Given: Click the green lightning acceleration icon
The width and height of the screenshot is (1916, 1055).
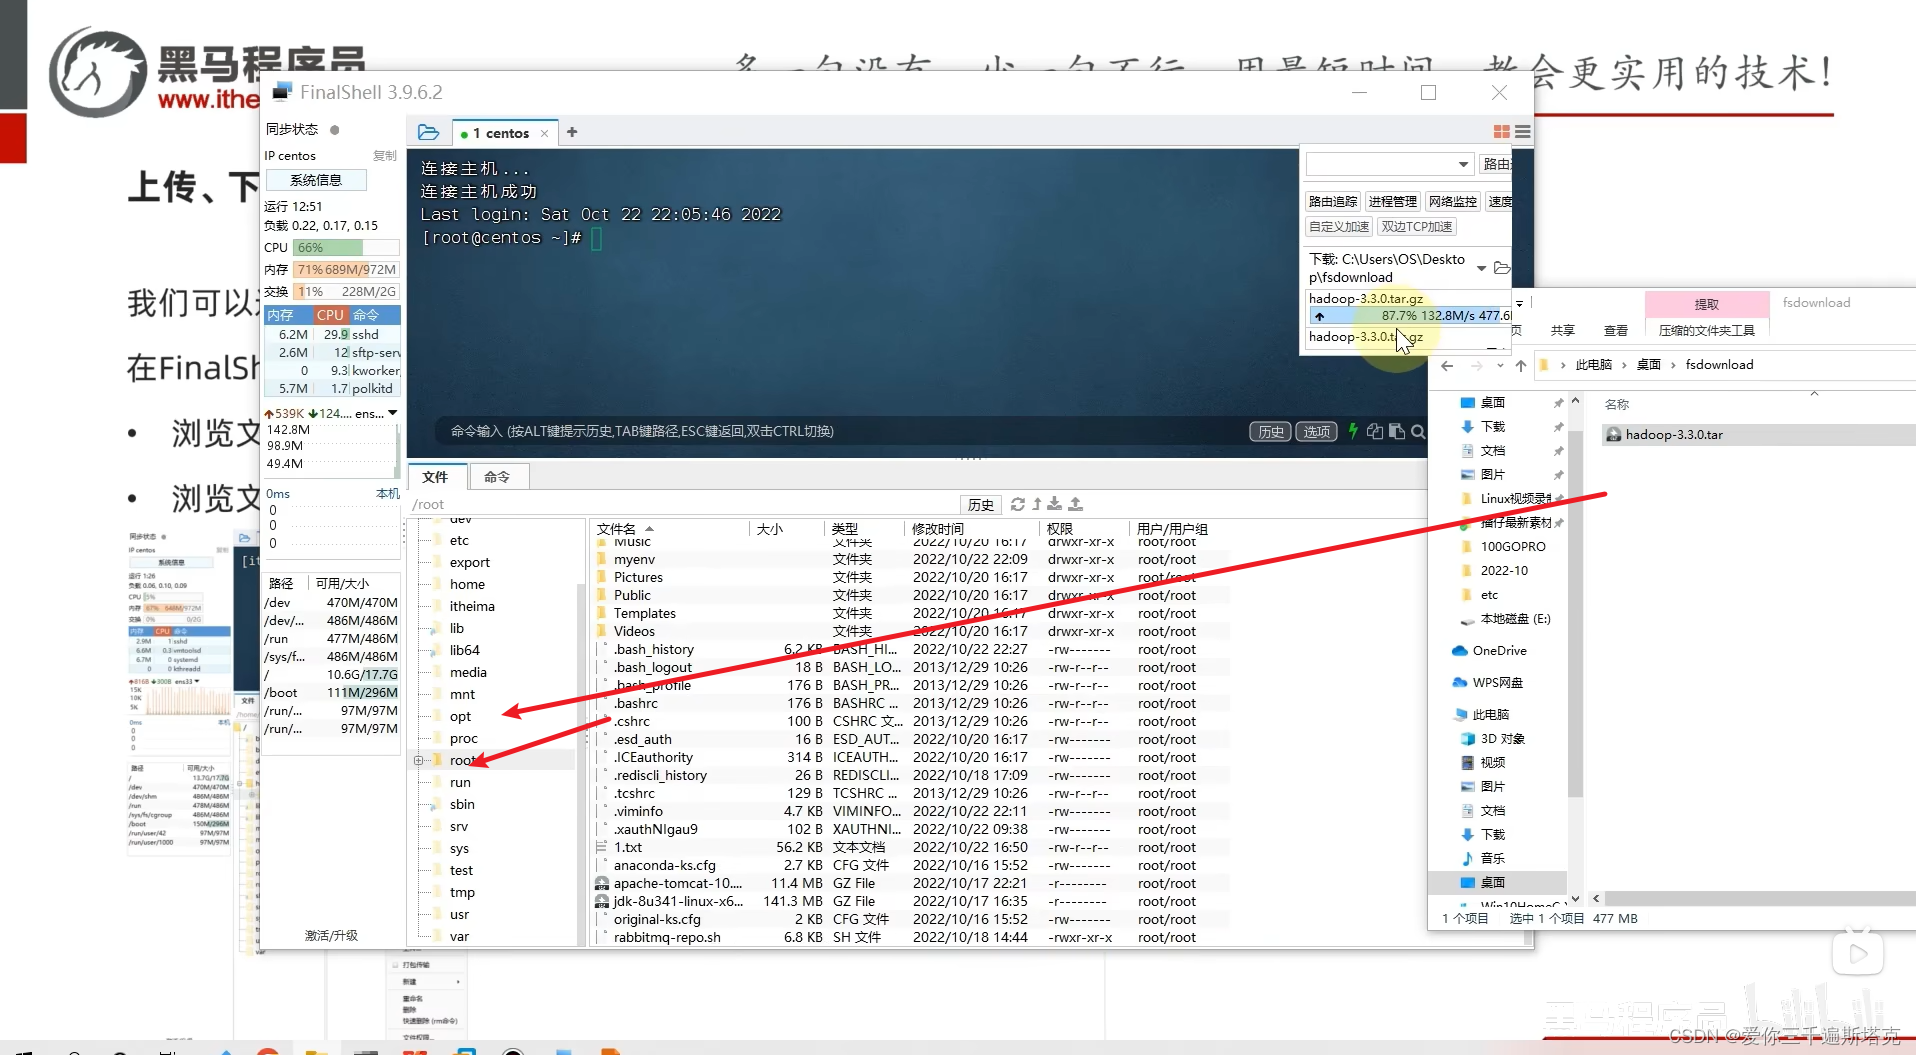Looking at the screenshot, I should [x=1352, y=431].
